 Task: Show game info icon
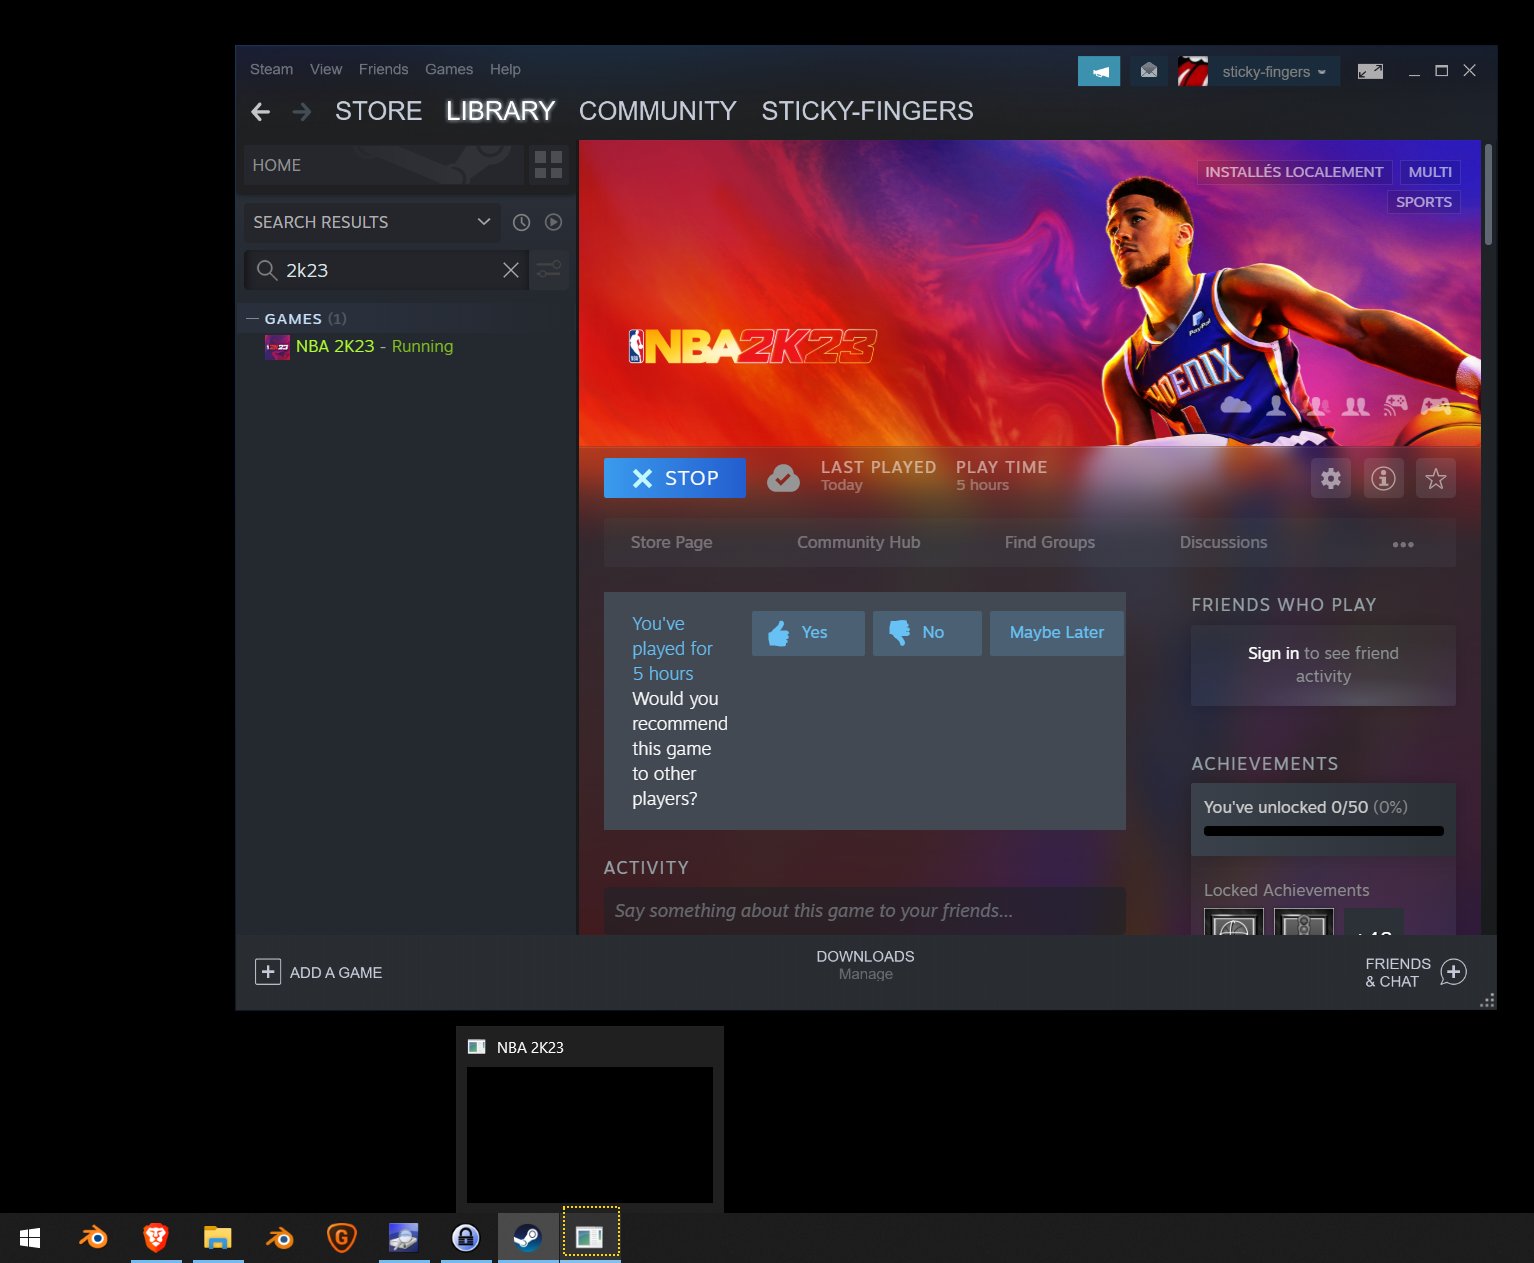(x=1383, y=478)
